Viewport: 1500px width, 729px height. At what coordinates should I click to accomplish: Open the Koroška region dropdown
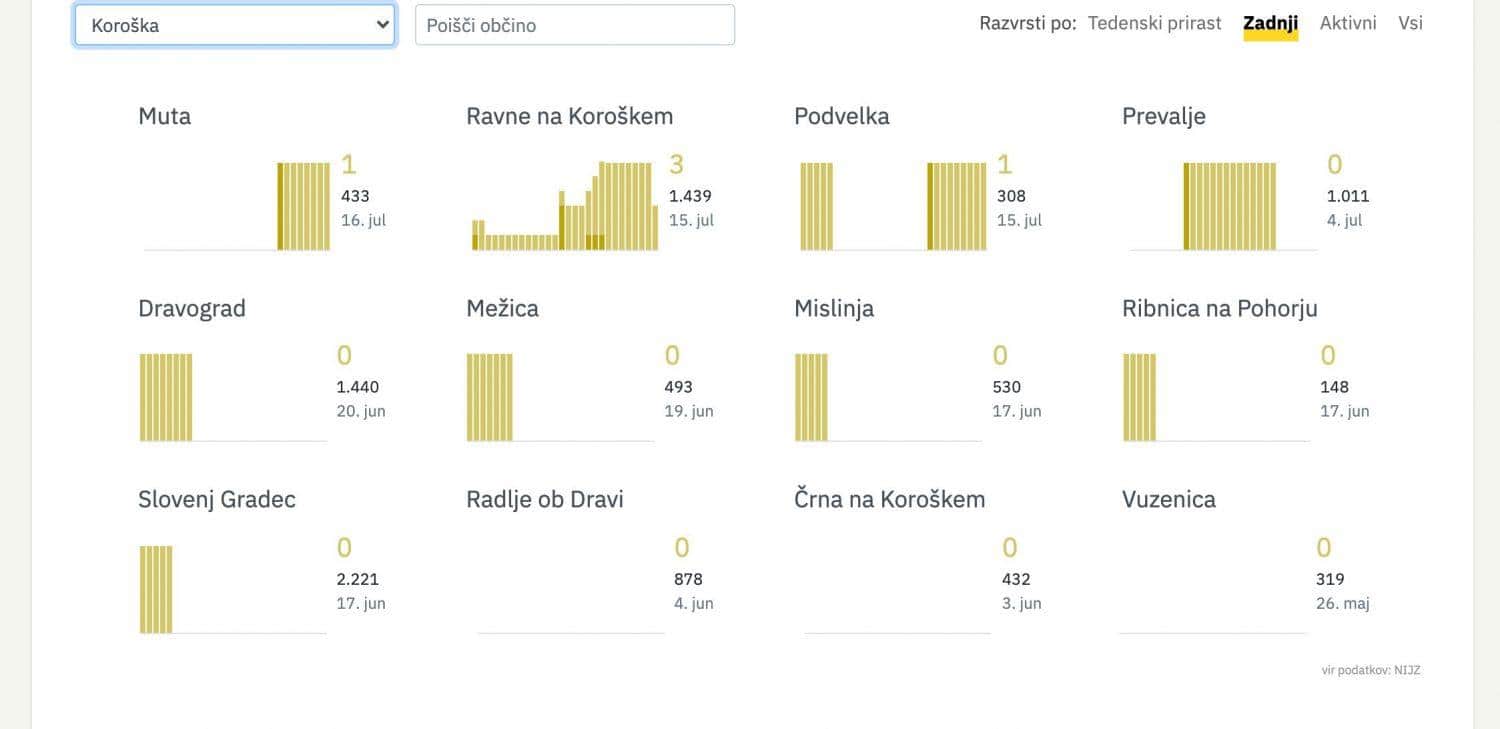point(234,25)
